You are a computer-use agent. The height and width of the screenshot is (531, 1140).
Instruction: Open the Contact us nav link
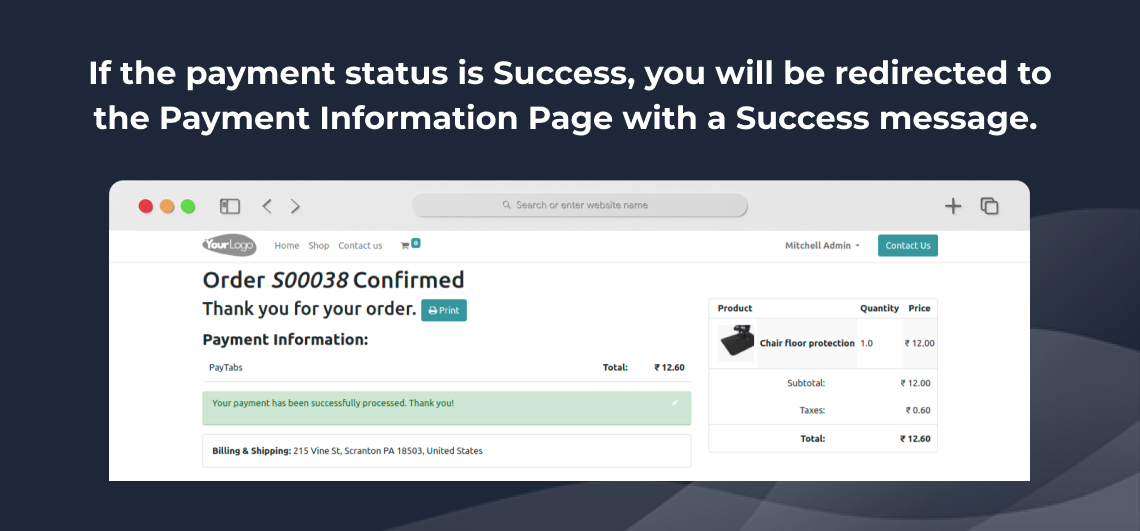coord(360,246)
